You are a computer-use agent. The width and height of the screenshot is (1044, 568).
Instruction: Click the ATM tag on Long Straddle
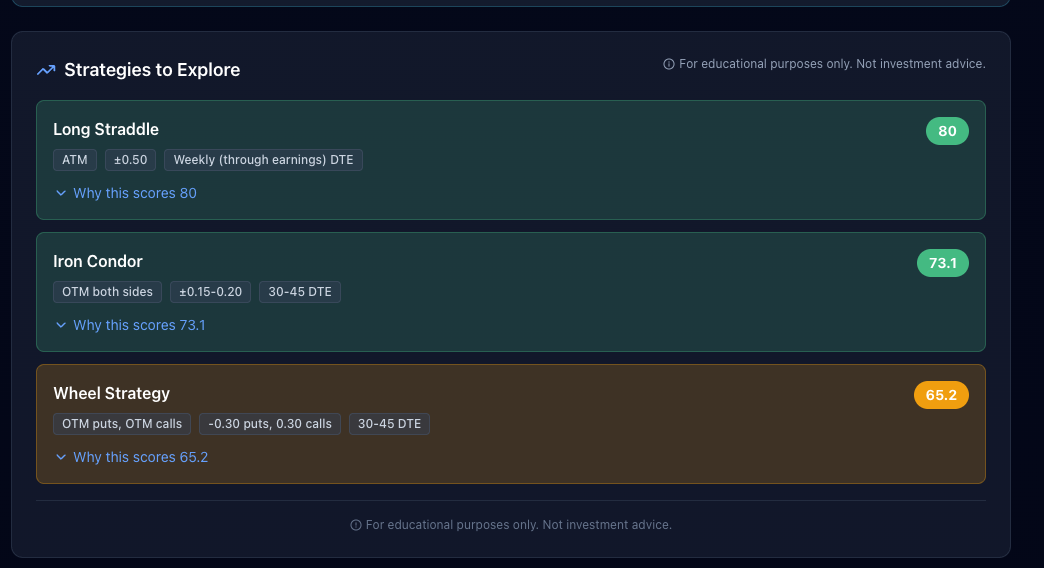point(75,160)
